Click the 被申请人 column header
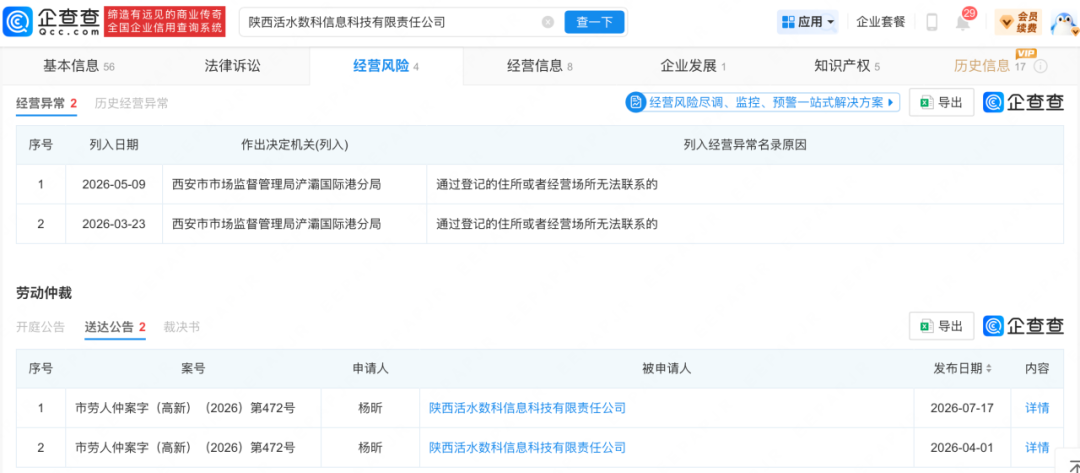Screen dimensions: 1080x473 pos(666,369)
